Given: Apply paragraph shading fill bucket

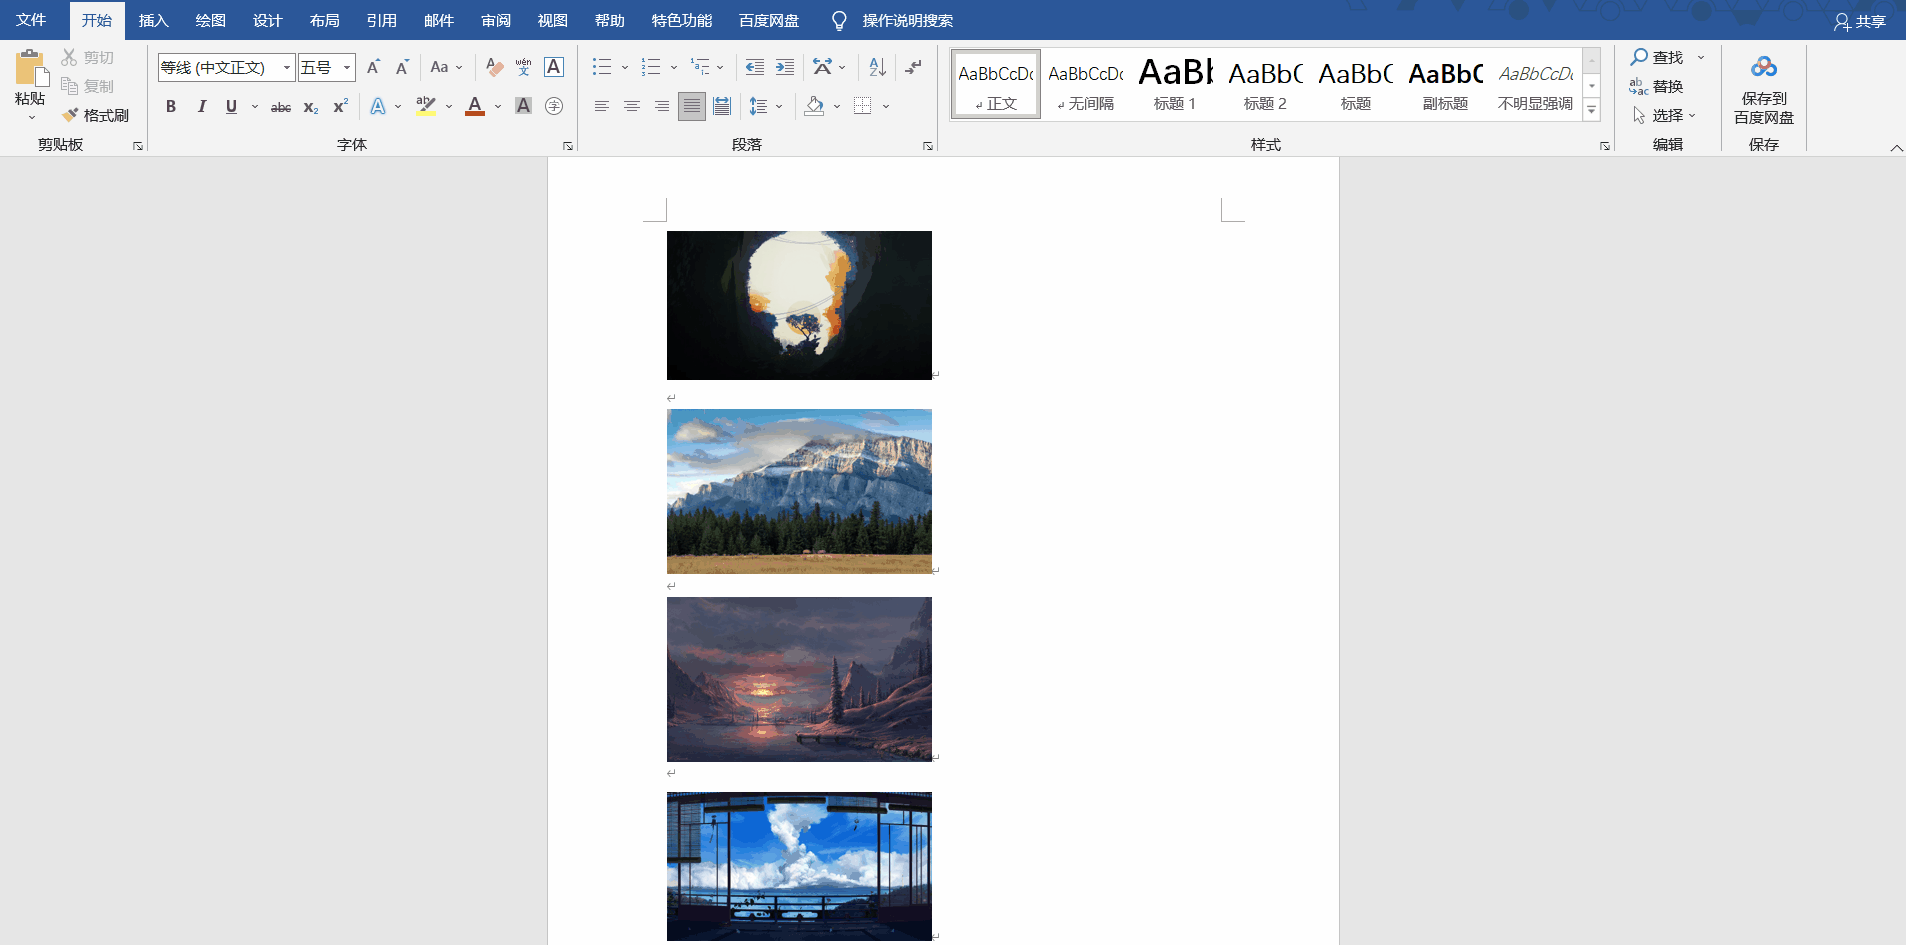Looking at the screenshot, I should [x=815, y=106].
